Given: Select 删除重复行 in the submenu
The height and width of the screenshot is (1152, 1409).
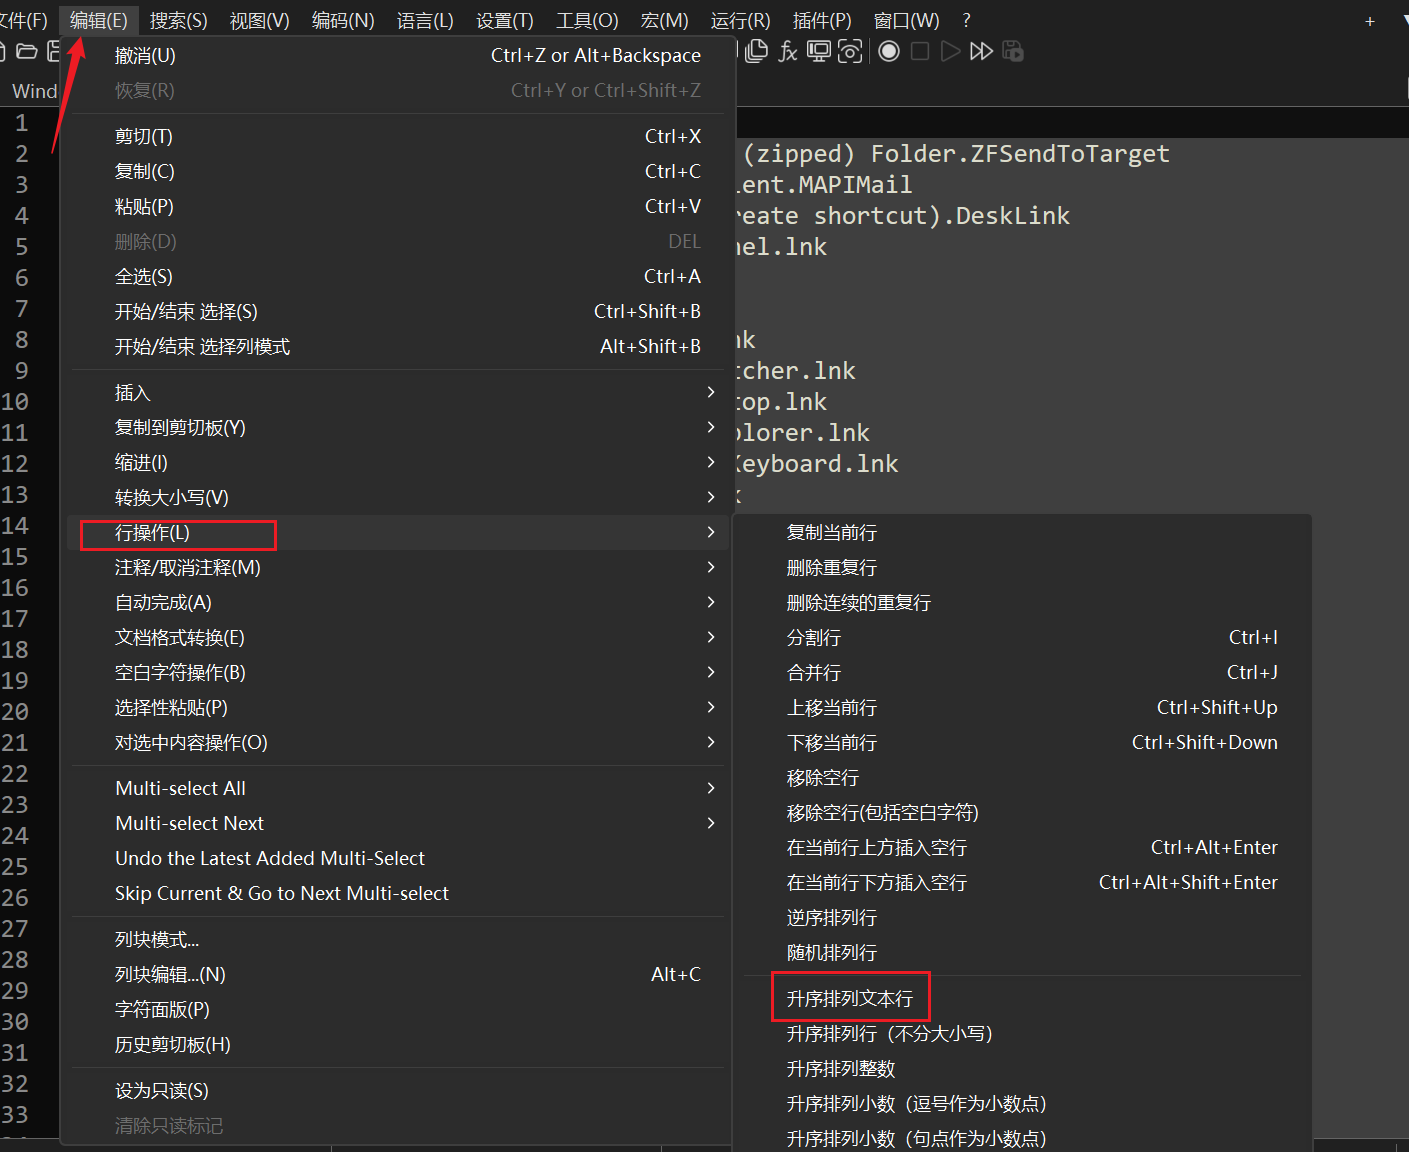Looking at the screenshot, I should click(831, 568).
